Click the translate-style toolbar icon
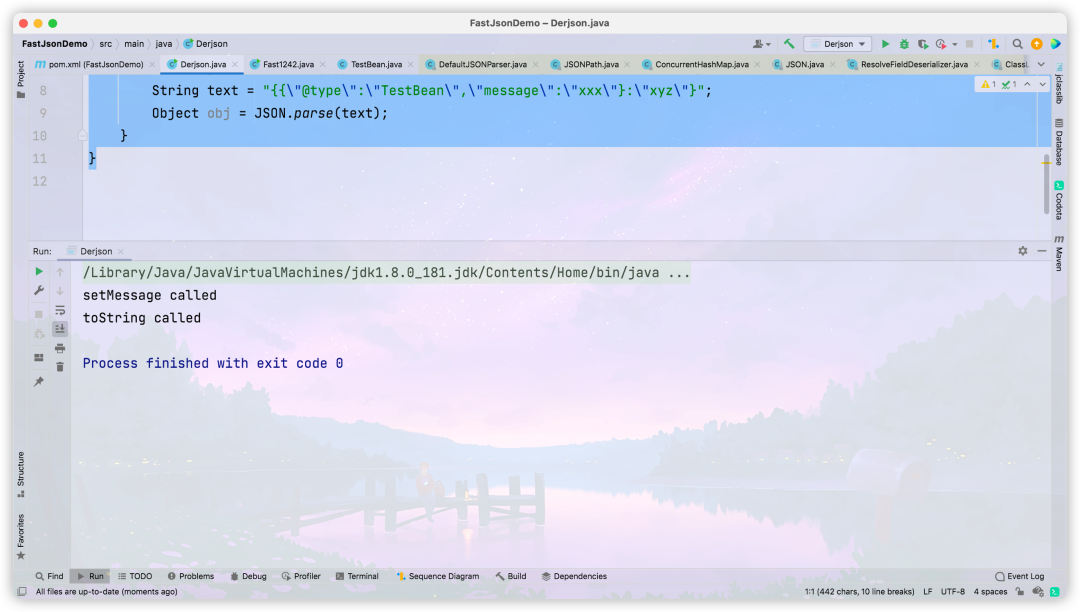The image size is (1080, 612). (x=993, y=44)
